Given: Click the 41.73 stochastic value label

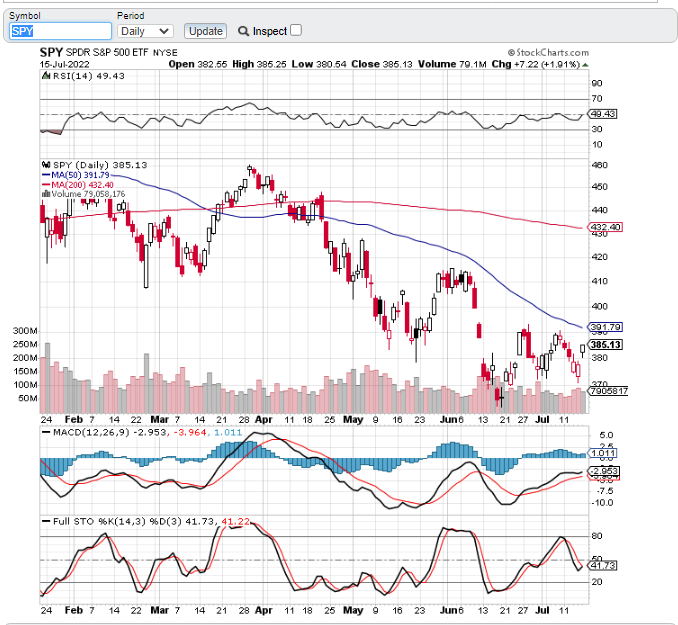Looking at the screenshot, I should (603, 565).
